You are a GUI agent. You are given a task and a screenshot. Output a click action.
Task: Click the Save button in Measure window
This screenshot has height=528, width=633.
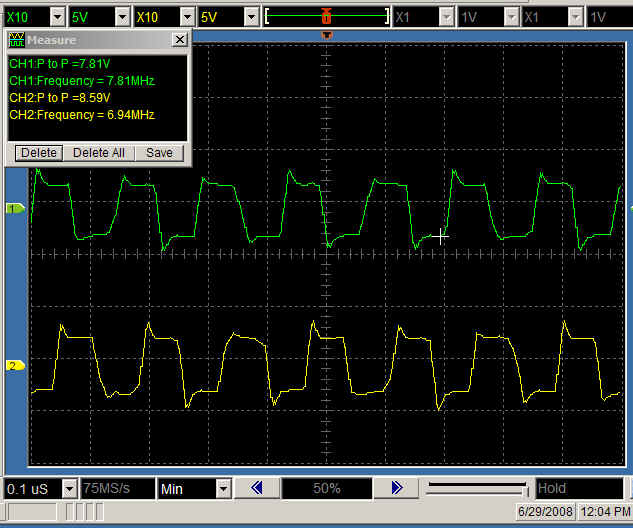click(159, 153)
